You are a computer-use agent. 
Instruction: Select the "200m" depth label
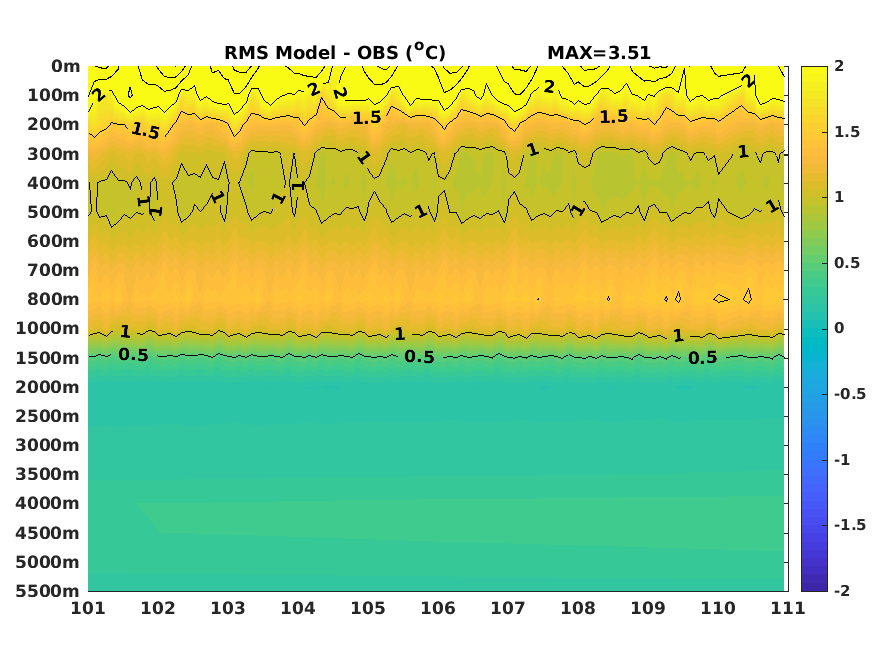pos(54,124)
